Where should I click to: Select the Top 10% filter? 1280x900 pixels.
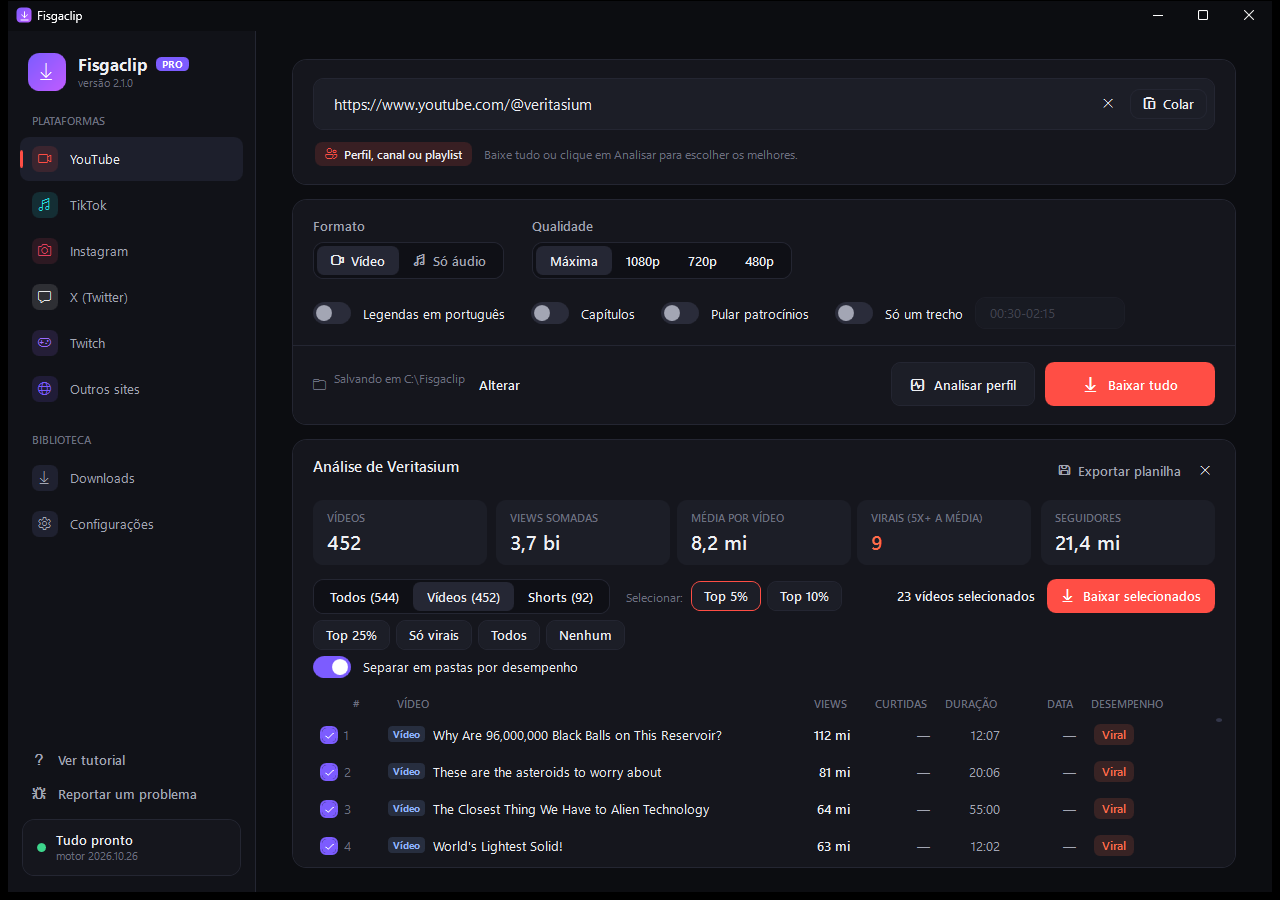tap(804, 596)
